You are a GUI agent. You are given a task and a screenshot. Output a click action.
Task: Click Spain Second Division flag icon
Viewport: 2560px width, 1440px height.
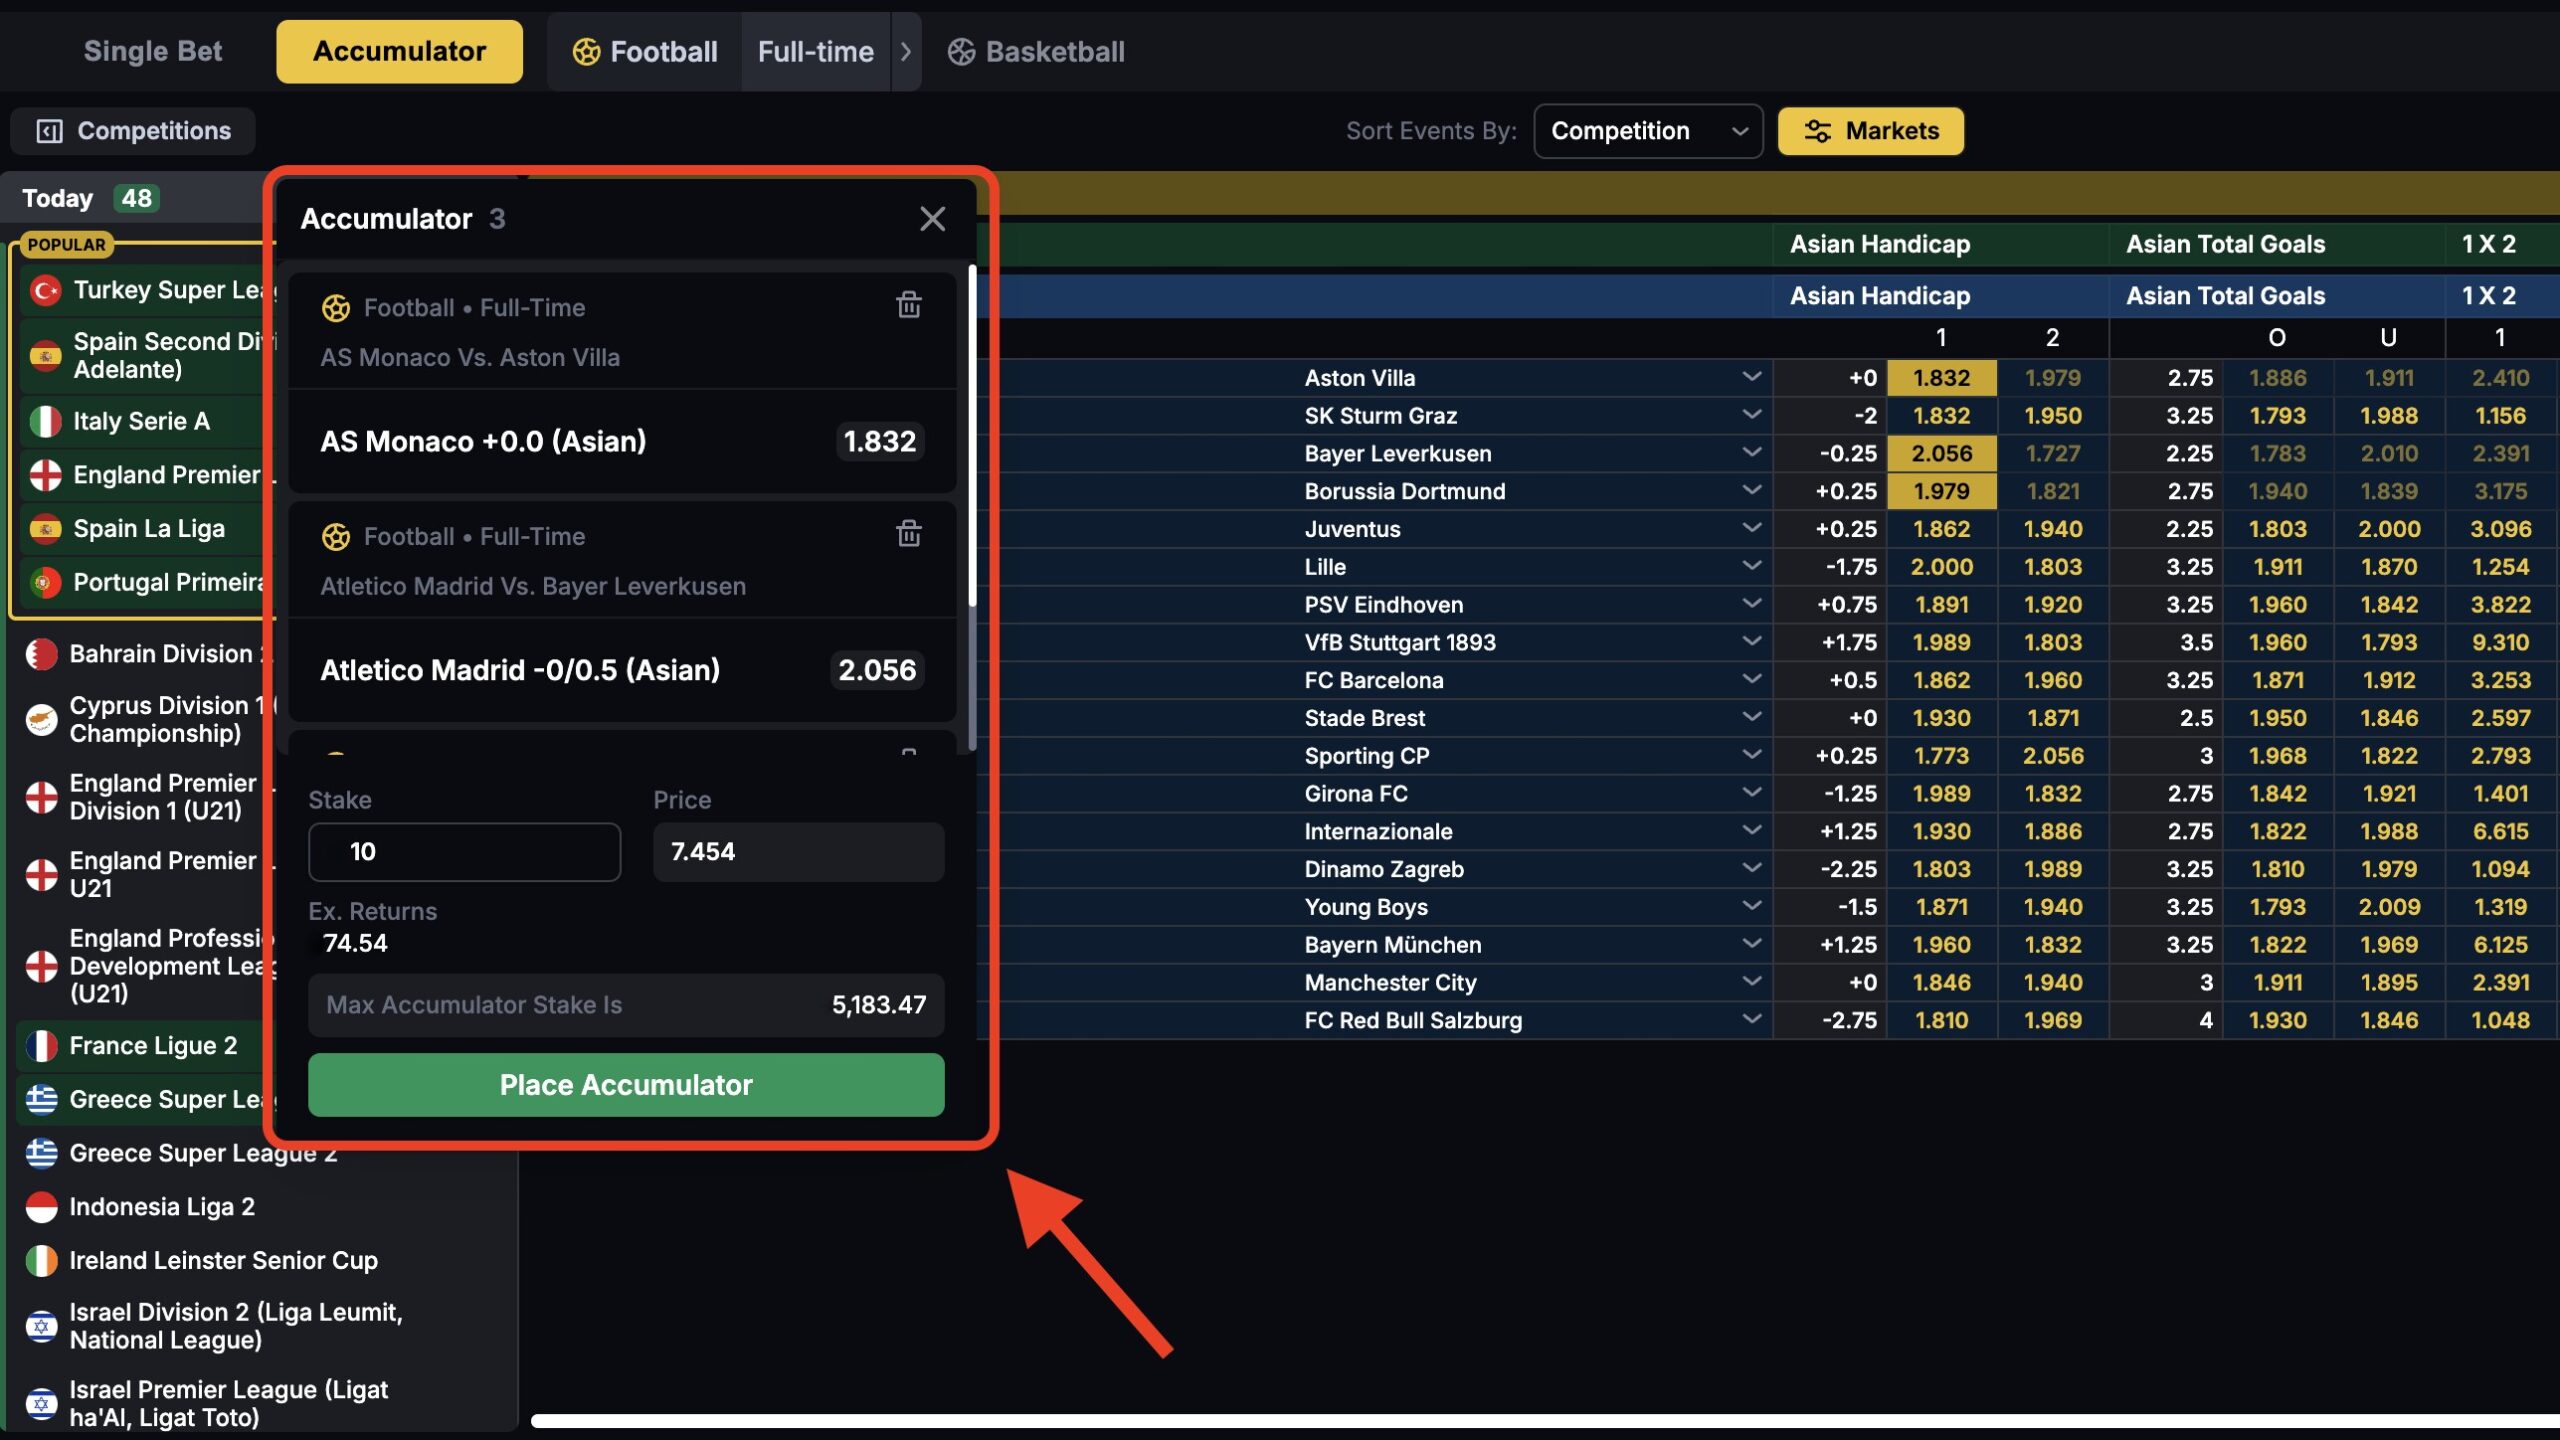tap(45, 355)
